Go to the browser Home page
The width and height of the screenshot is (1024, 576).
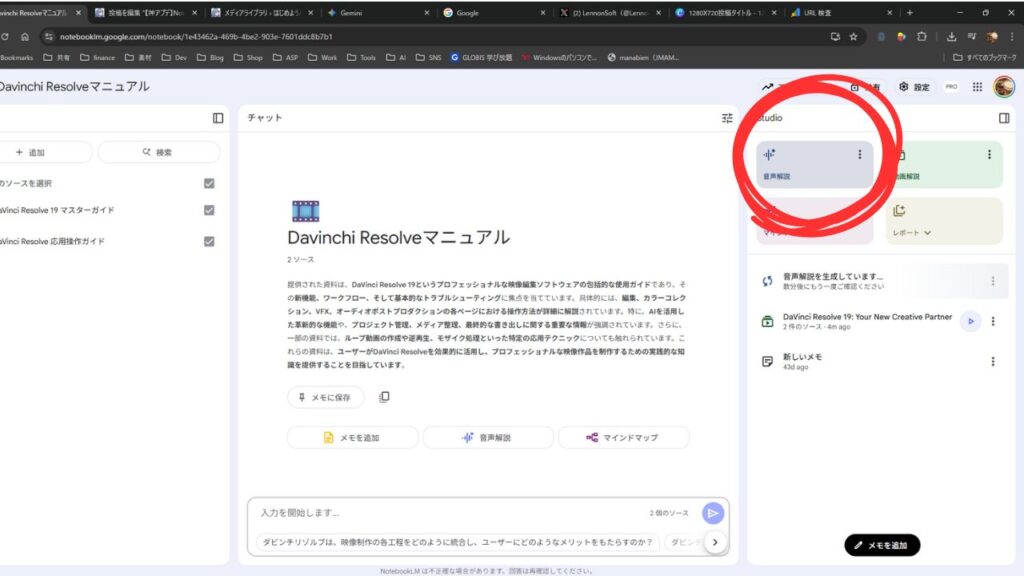point(25,37)
